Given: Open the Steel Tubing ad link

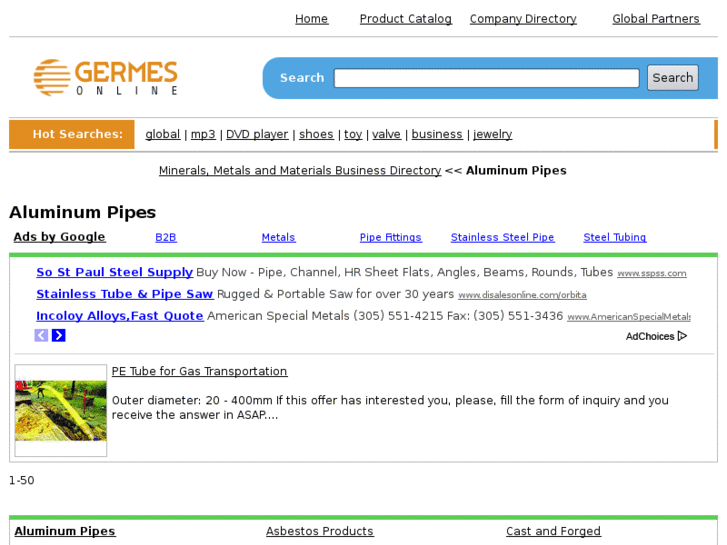Looking at the screenshot, I should point(614,237).
